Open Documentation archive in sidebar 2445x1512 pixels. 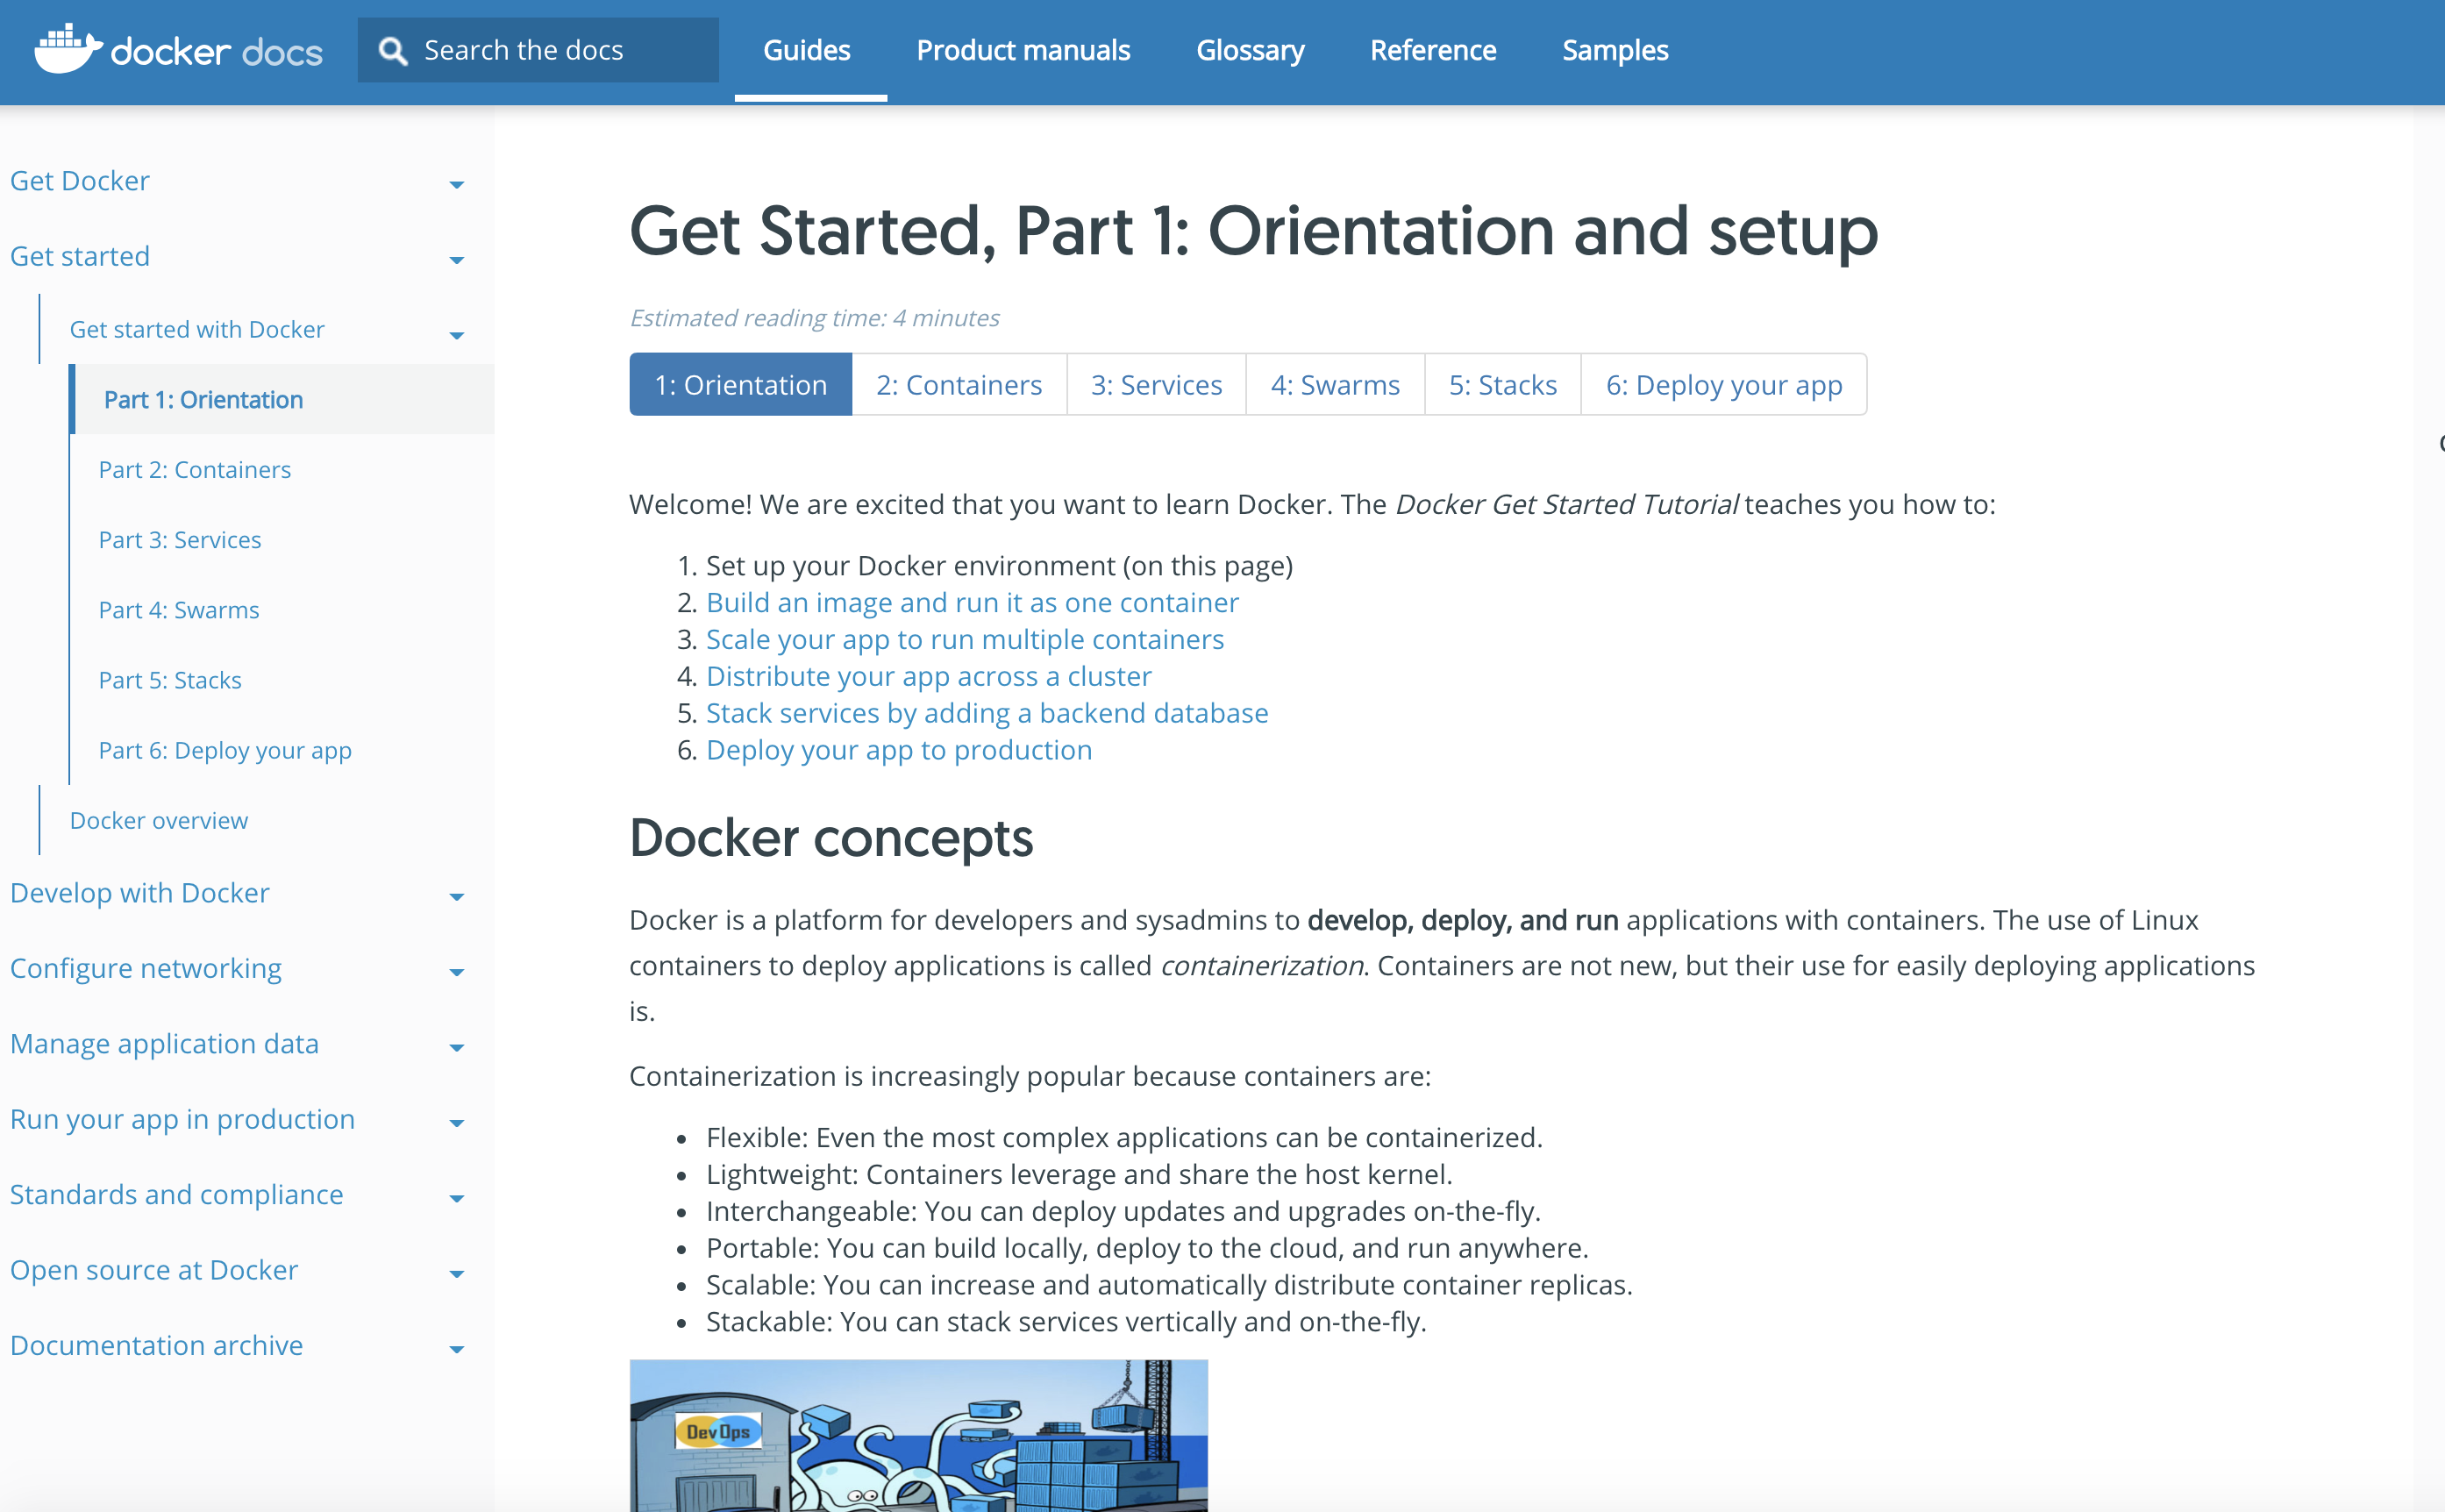156,1345
